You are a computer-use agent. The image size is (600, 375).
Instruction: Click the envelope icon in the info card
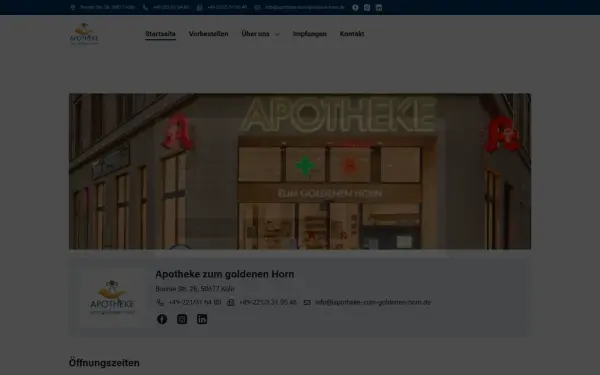[x=307, y=302]
